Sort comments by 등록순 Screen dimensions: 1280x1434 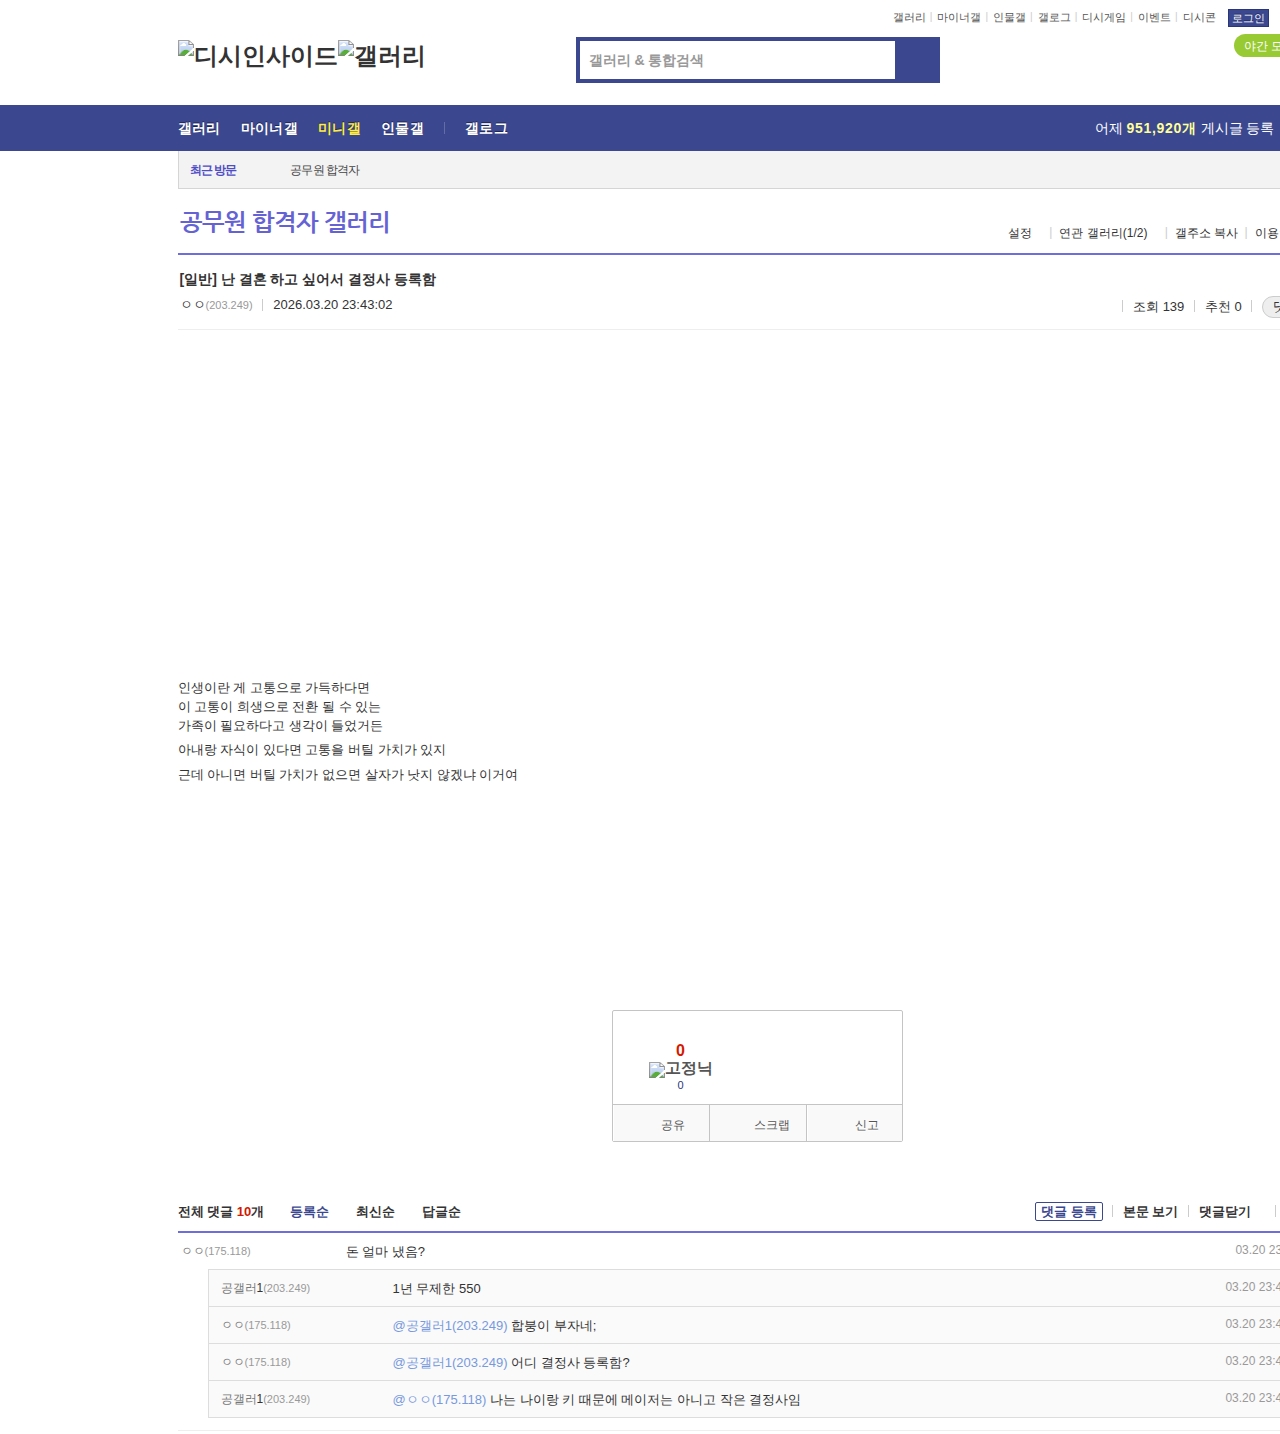[x=309, y=1212]
